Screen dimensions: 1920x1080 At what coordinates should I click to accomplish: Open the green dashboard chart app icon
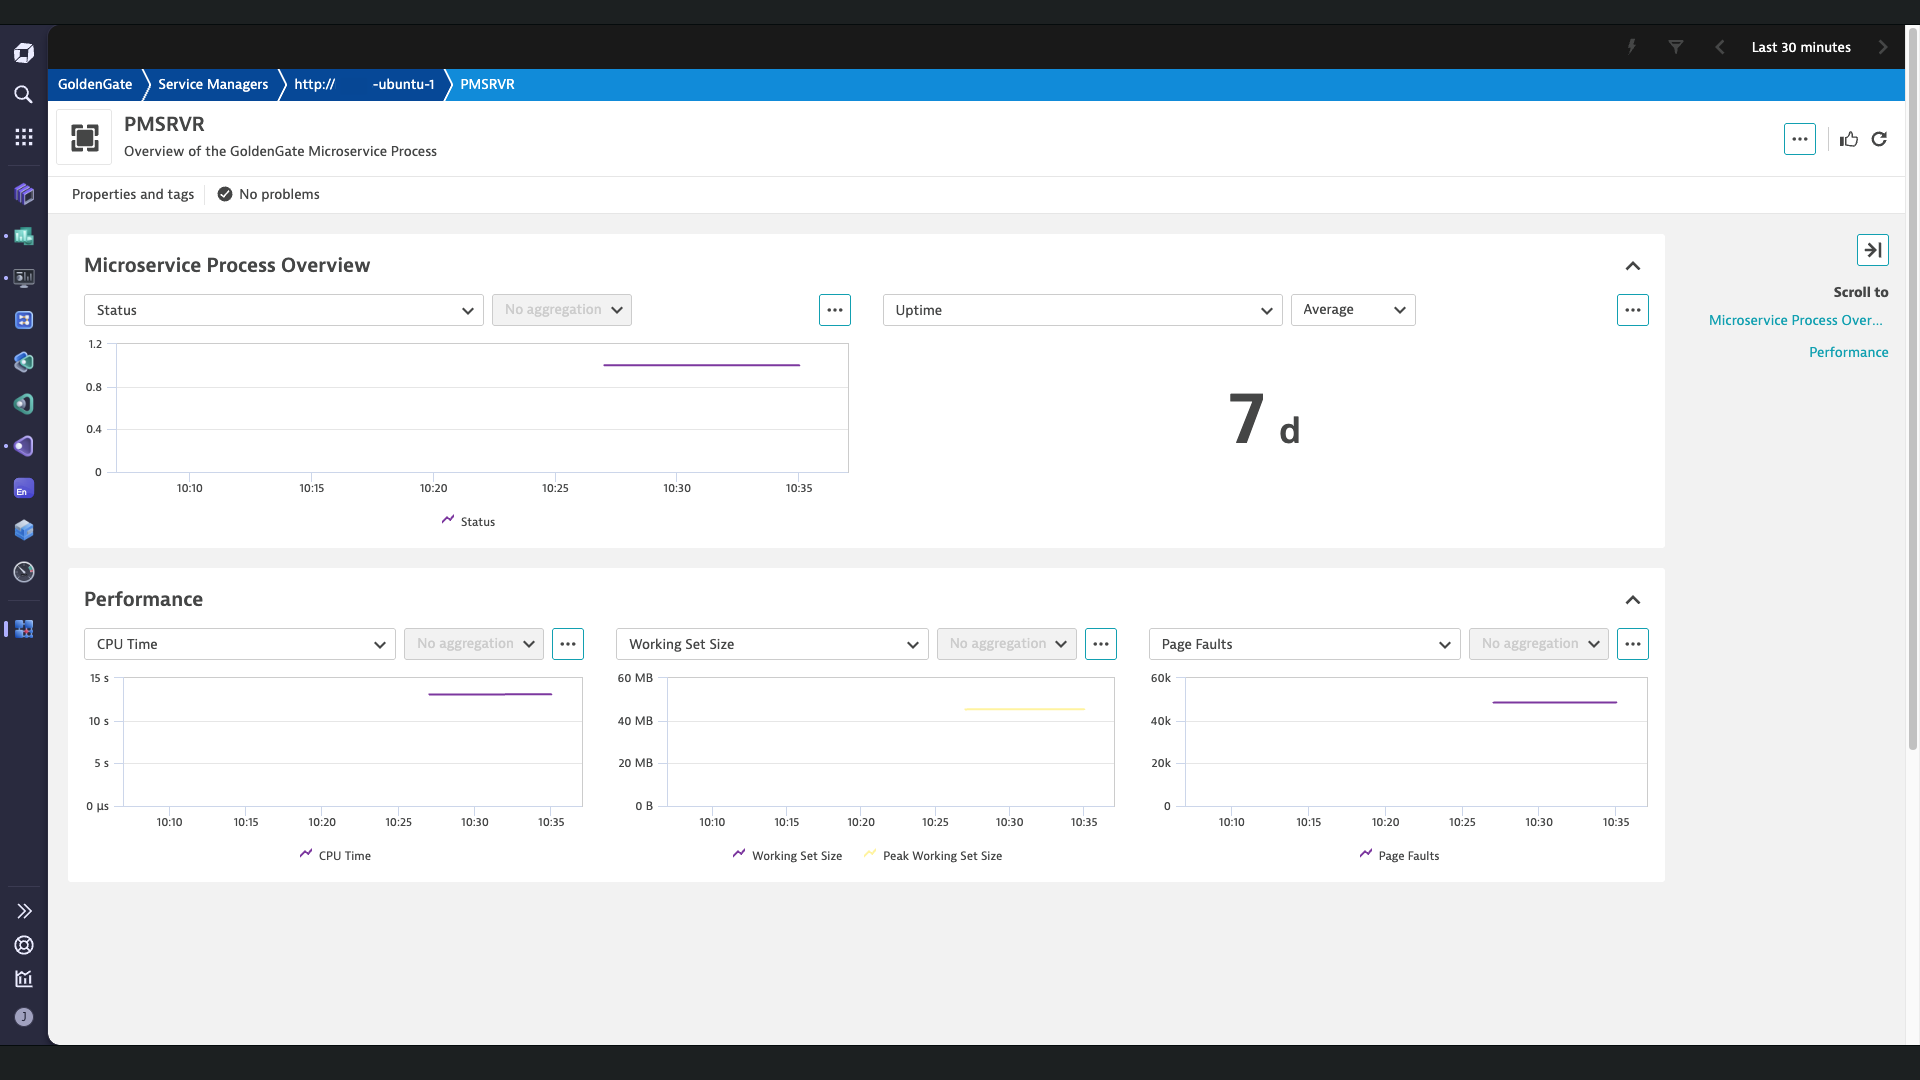pos(24,236)
